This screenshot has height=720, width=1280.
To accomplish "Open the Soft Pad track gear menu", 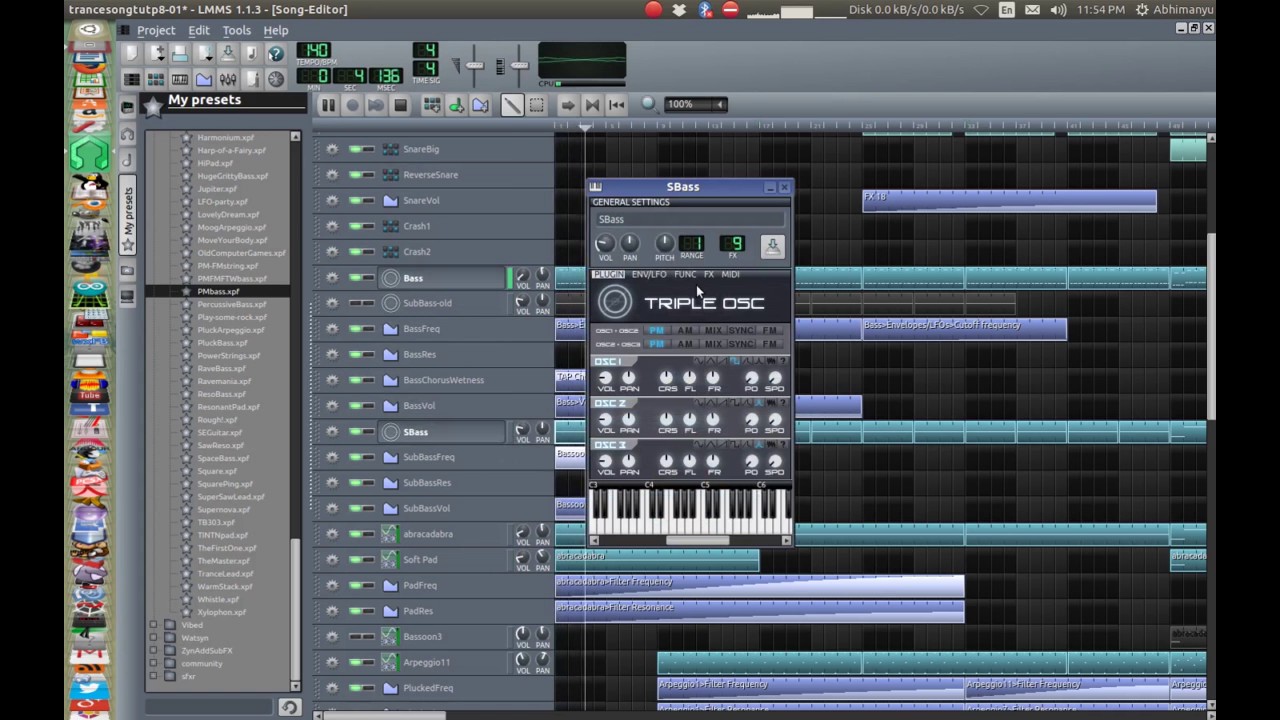I will [332, 560].
